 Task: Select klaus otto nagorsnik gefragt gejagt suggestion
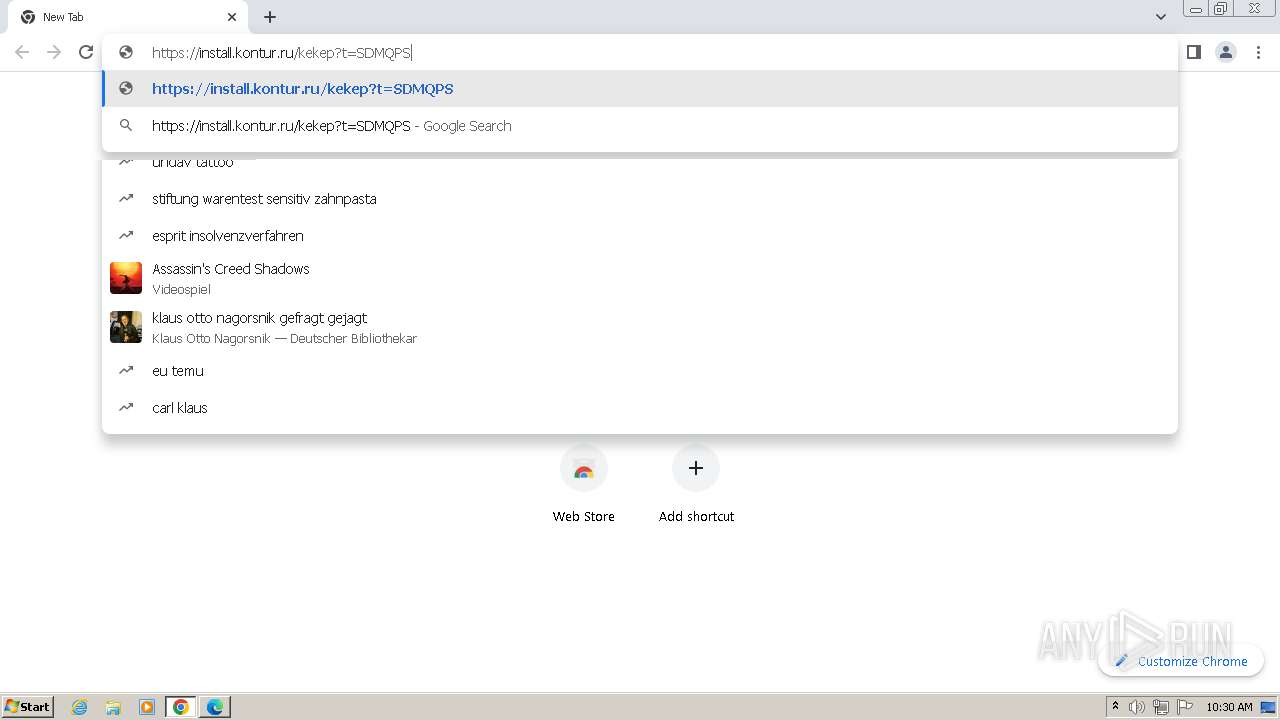(640, 327)
